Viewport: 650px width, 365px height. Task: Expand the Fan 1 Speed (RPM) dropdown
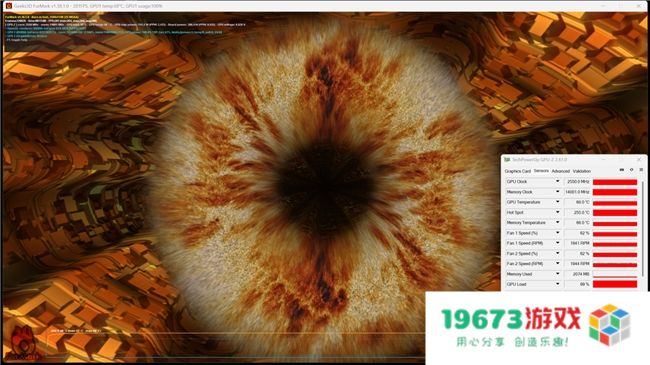557,243
